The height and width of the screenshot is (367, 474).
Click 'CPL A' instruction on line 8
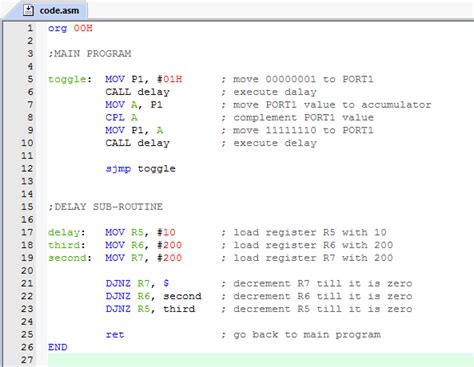click(121, 118)
